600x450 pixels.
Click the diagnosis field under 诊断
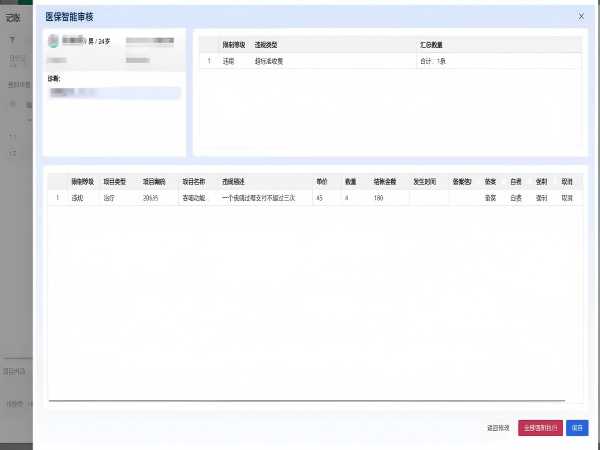point(114,93)
